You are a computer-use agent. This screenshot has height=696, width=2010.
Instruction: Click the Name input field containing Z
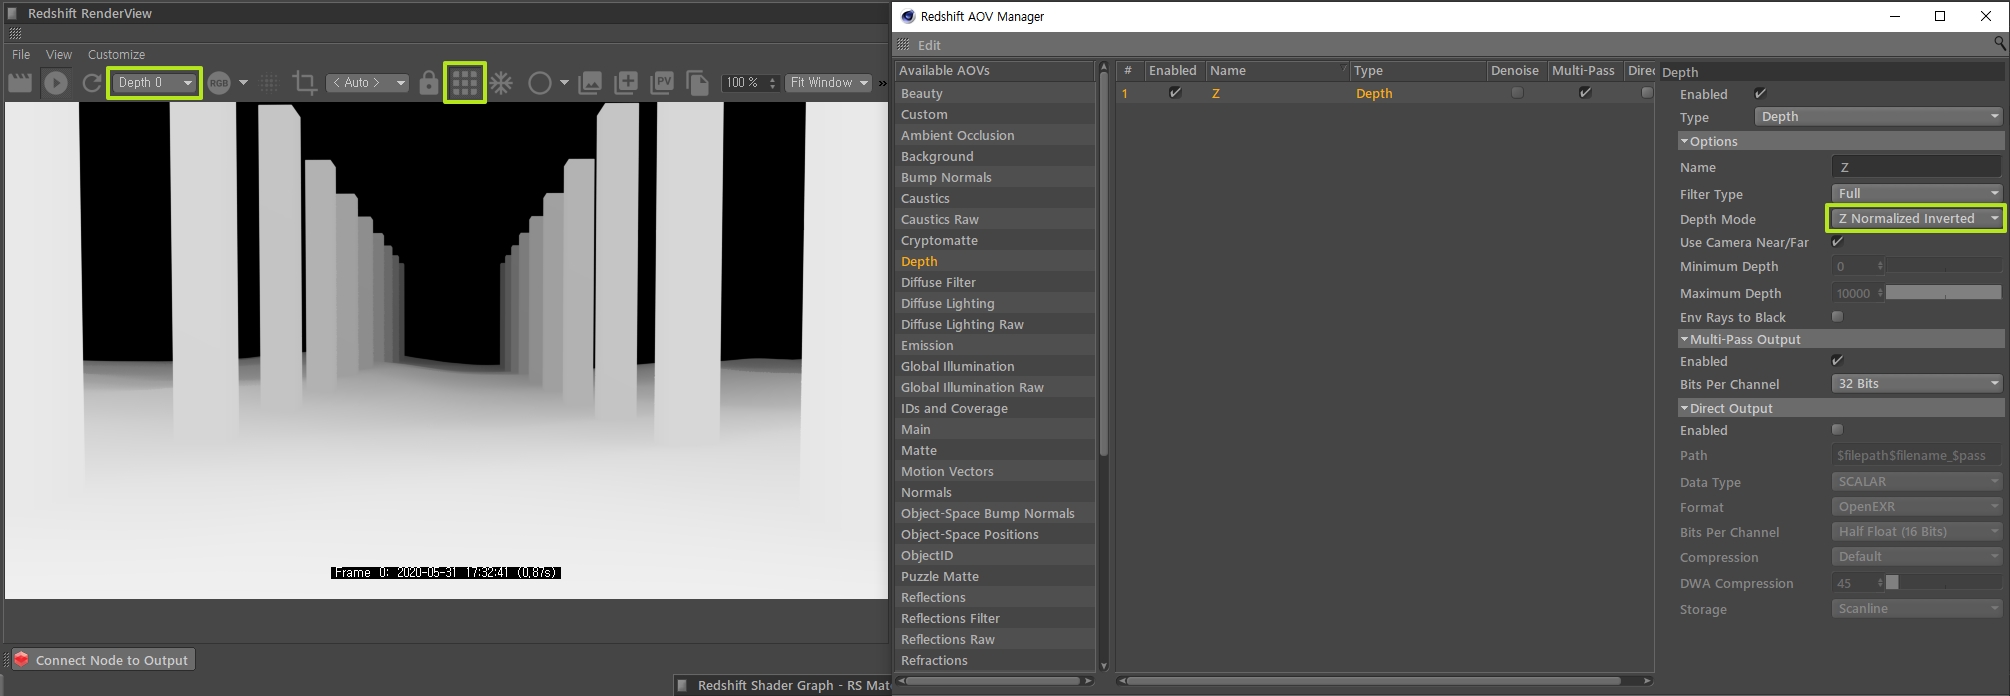pyautogui.click(x=1915, y=167)
